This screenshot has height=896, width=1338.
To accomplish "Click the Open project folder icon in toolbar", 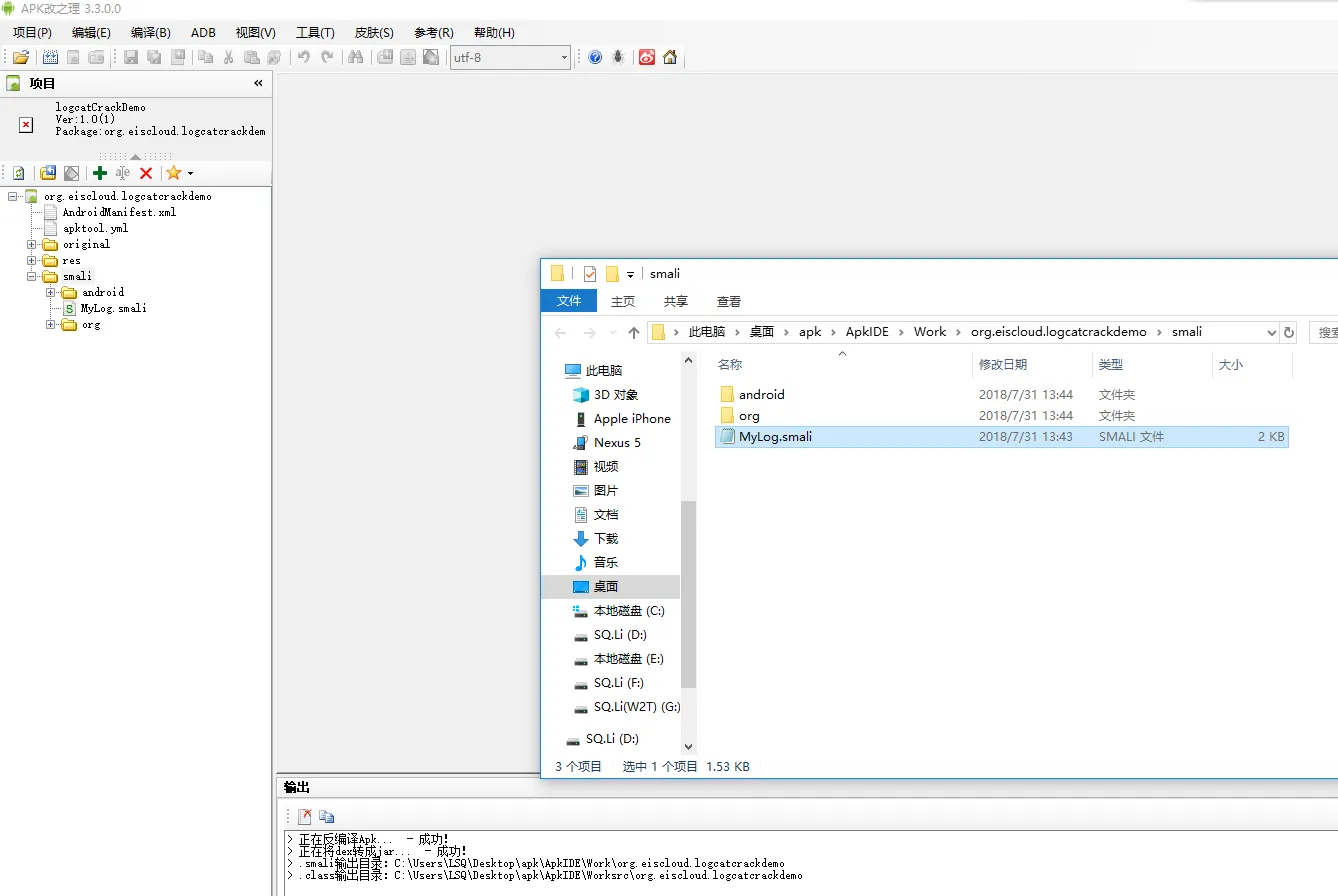I will 20,57.
